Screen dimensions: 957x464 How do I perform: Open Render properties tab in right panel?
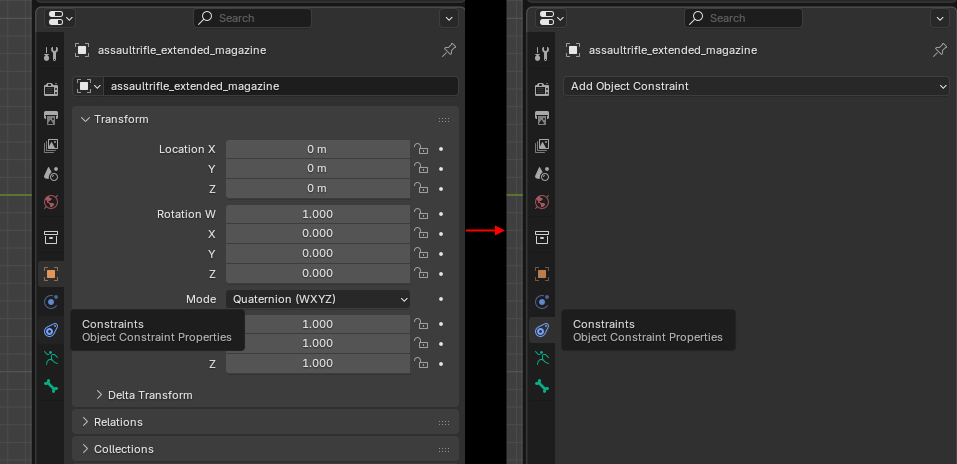tap(542, 89)
